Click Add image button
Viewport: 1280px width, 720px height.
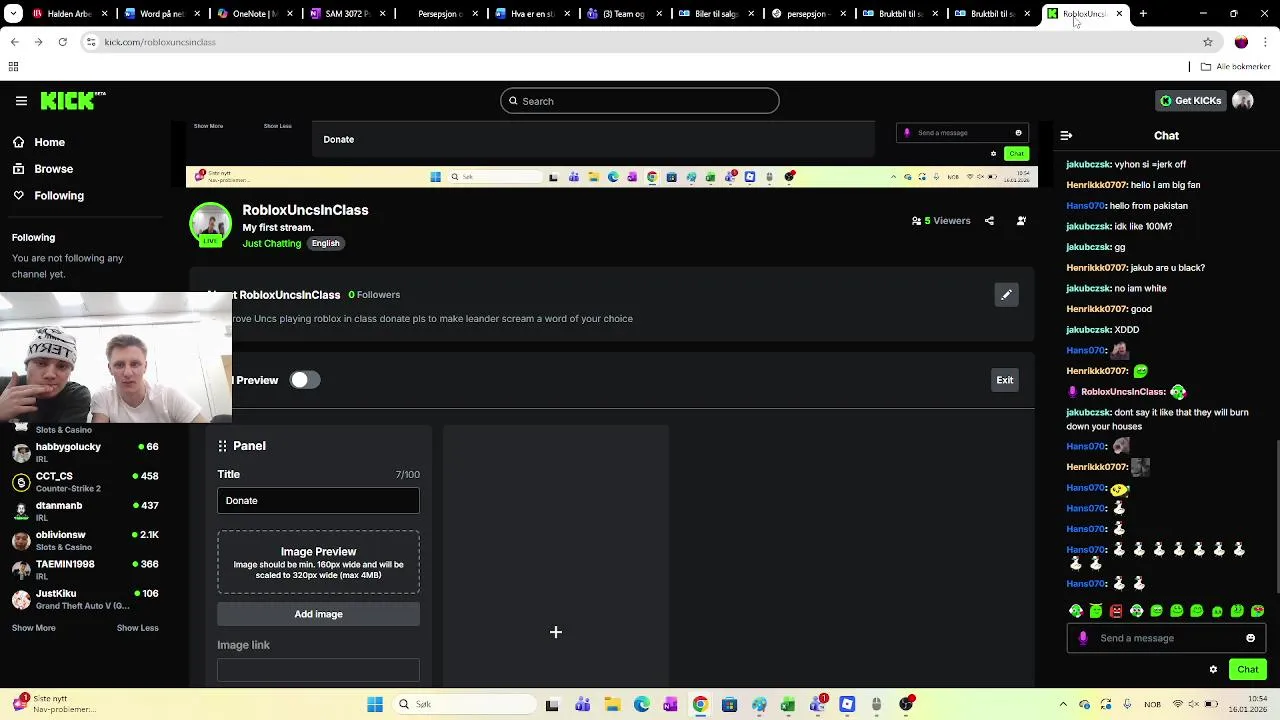point(318,614)
